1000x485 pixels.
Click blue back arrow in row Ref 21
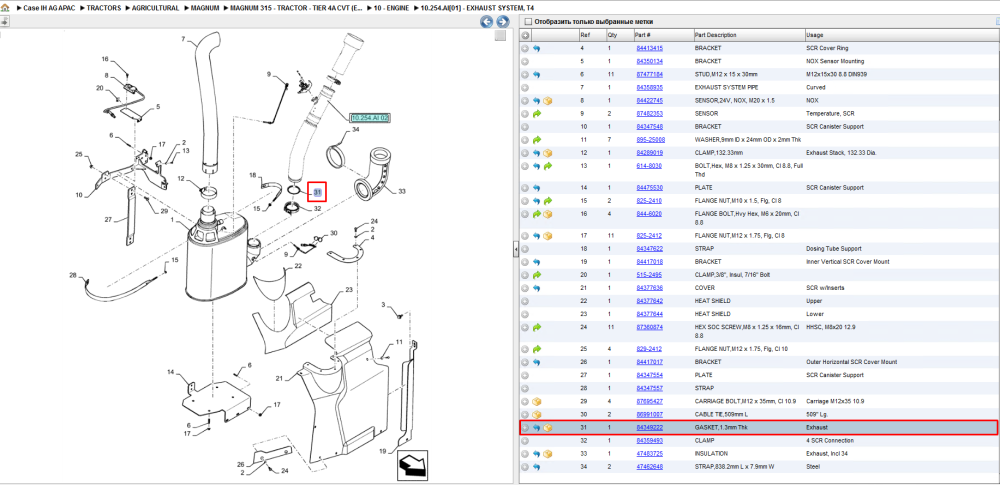tap(537, 288)
